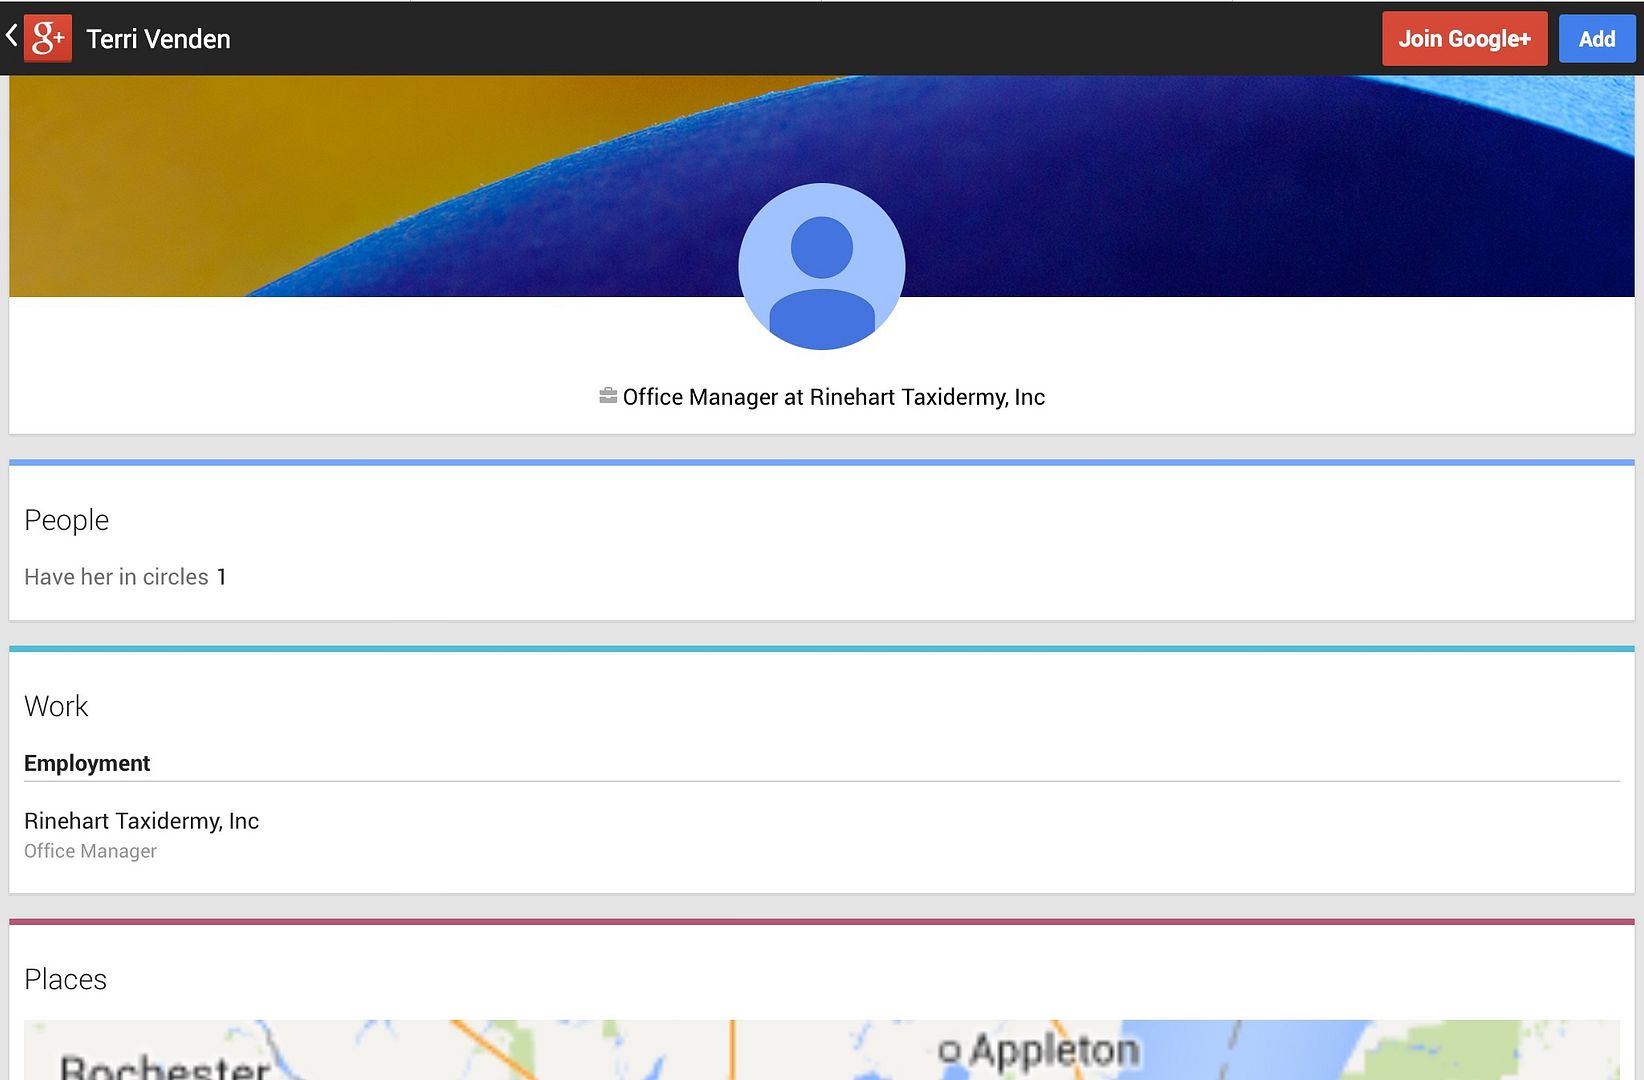The width and height of the screenshot is (1644, 1080).
Task: Click the back arrow chevron
Action: click(11, 37)
